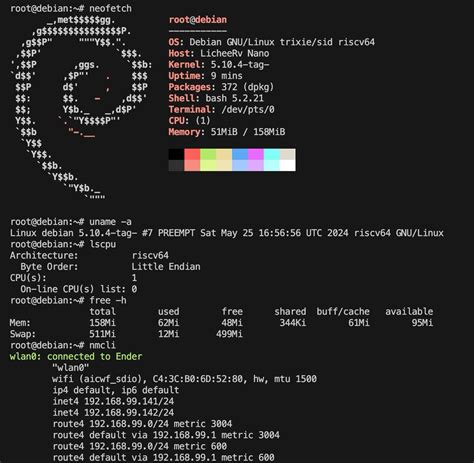Click the 'uname -a' command text
Viewport: 474px width, 463px height.
(110, 222)
